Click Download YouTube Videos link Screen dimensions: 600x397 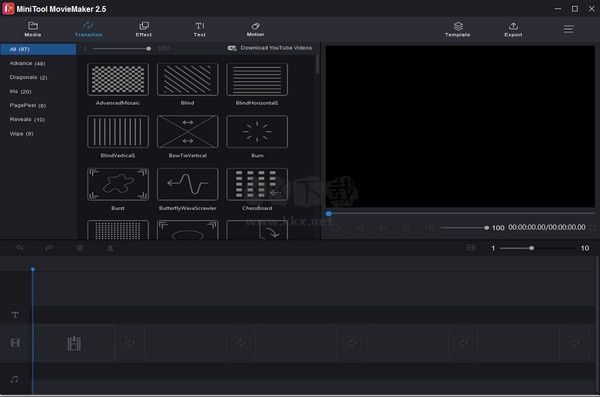coord(276,48)
